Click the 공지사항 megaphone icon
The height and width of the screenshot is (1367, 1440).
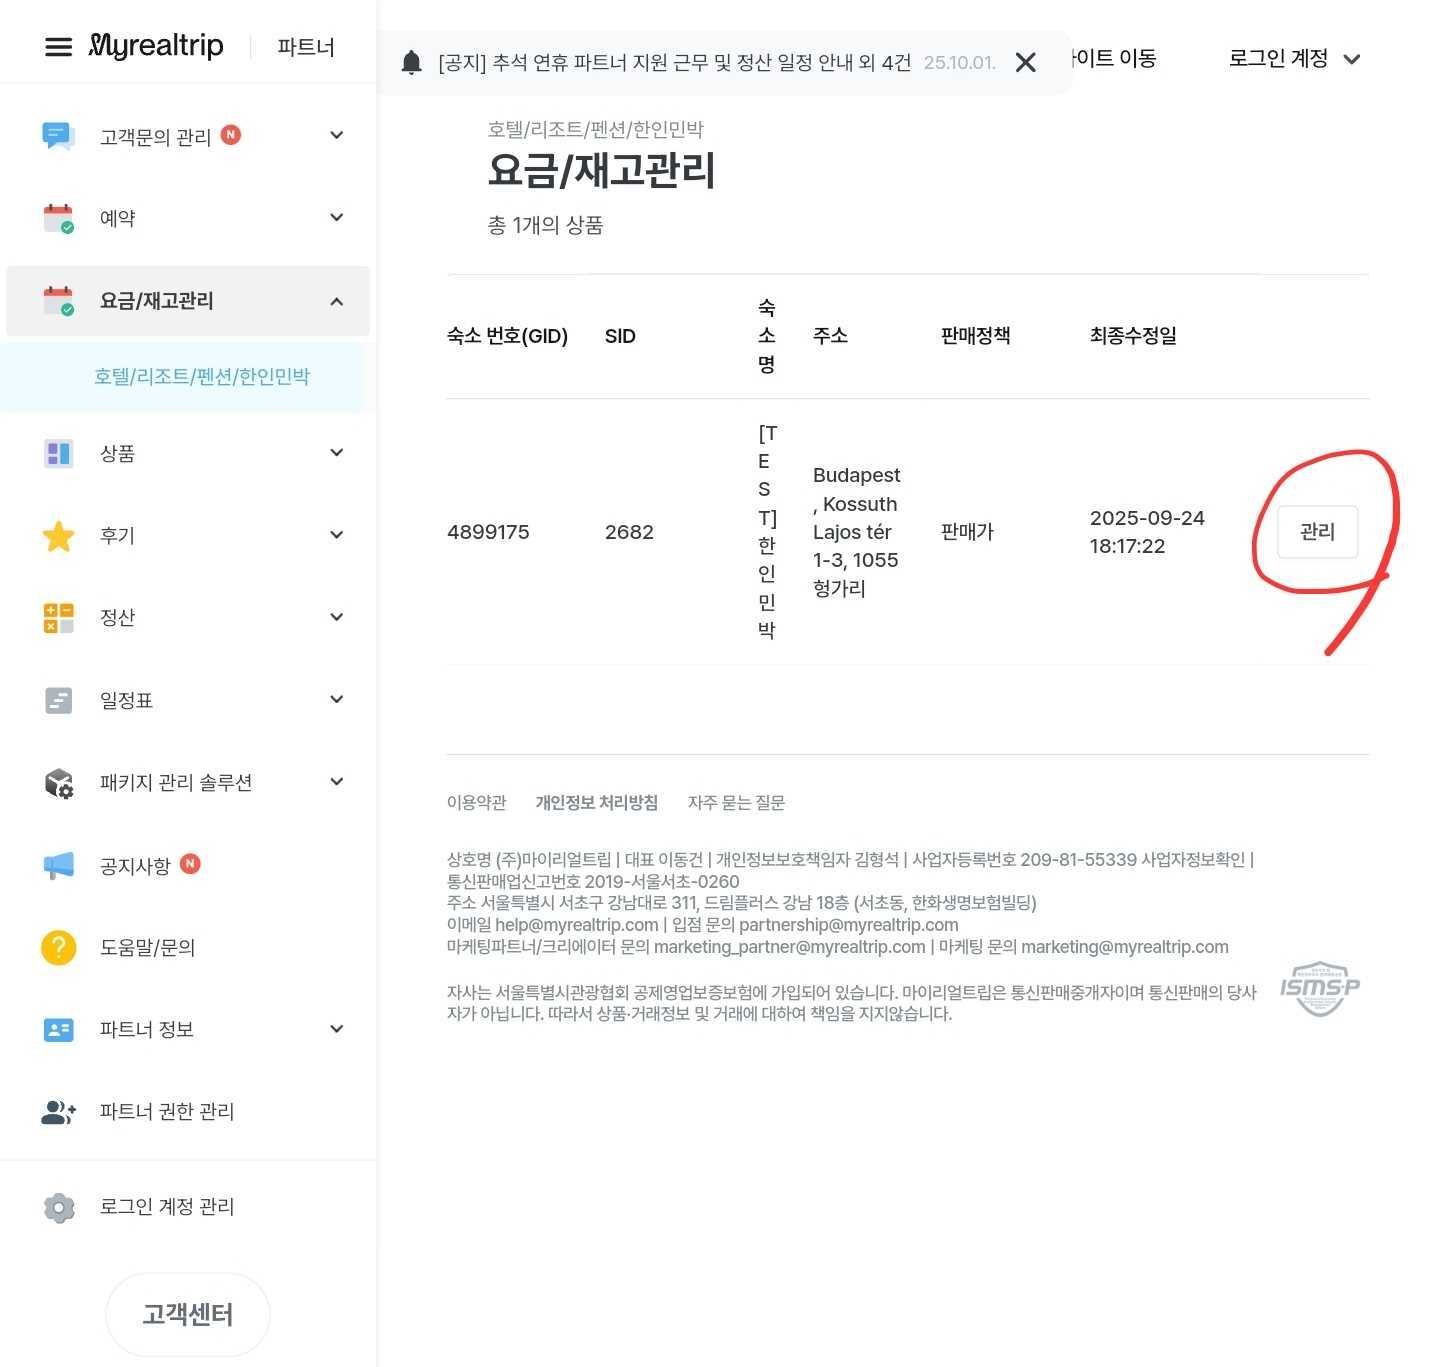(58, 866)
